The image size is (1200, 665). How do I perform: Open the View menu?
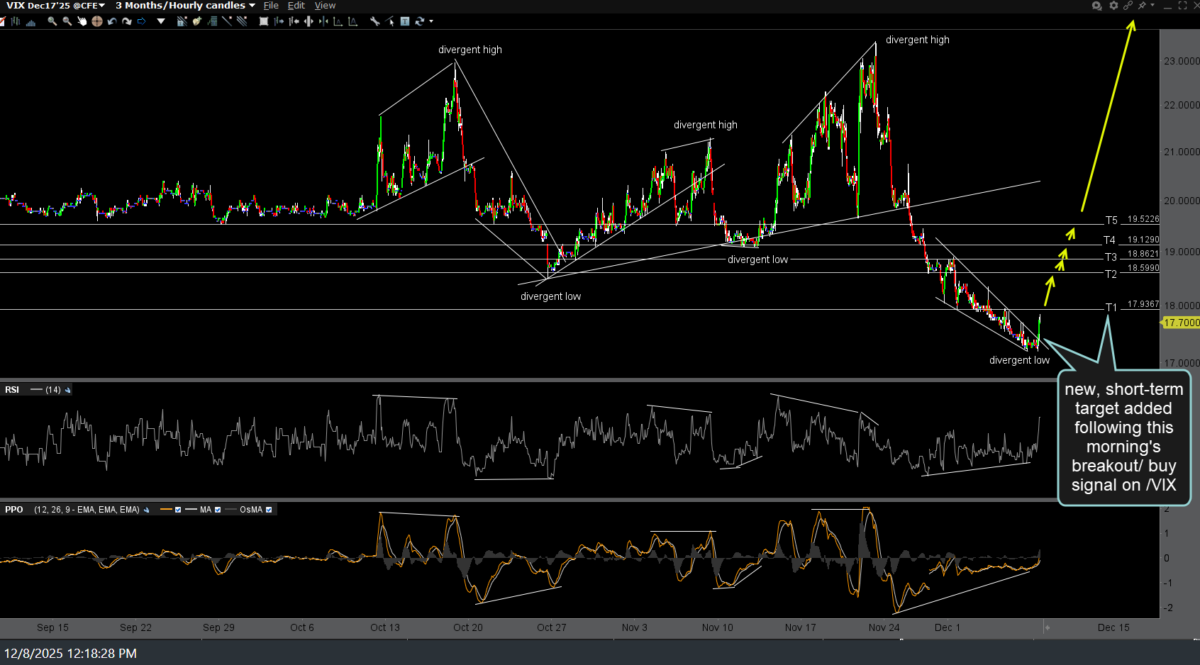pos(325,5)
